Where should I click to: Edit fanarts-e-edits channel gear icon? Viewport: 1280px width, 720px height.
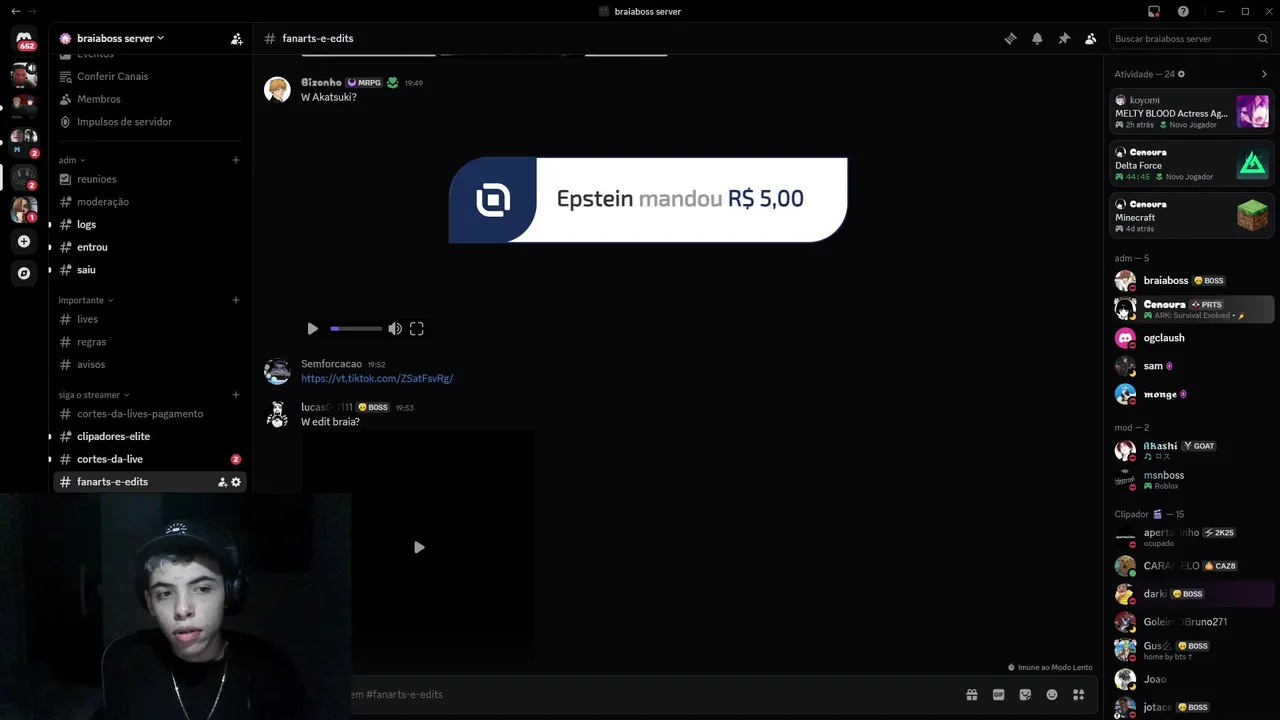pyautogui.click(x=236, y=482)
